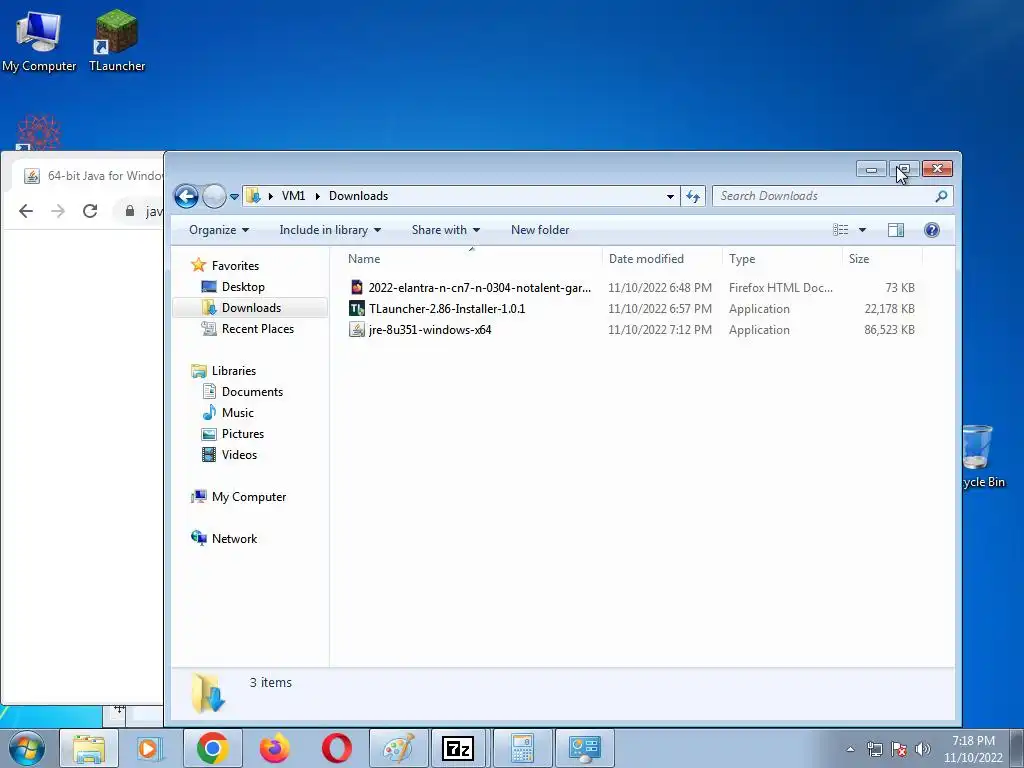Select VM1 in the address breadcrumb

293,196
